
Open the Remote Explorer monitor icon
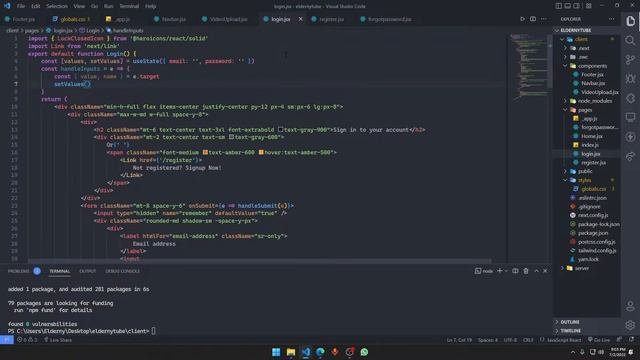click(630, 118)
